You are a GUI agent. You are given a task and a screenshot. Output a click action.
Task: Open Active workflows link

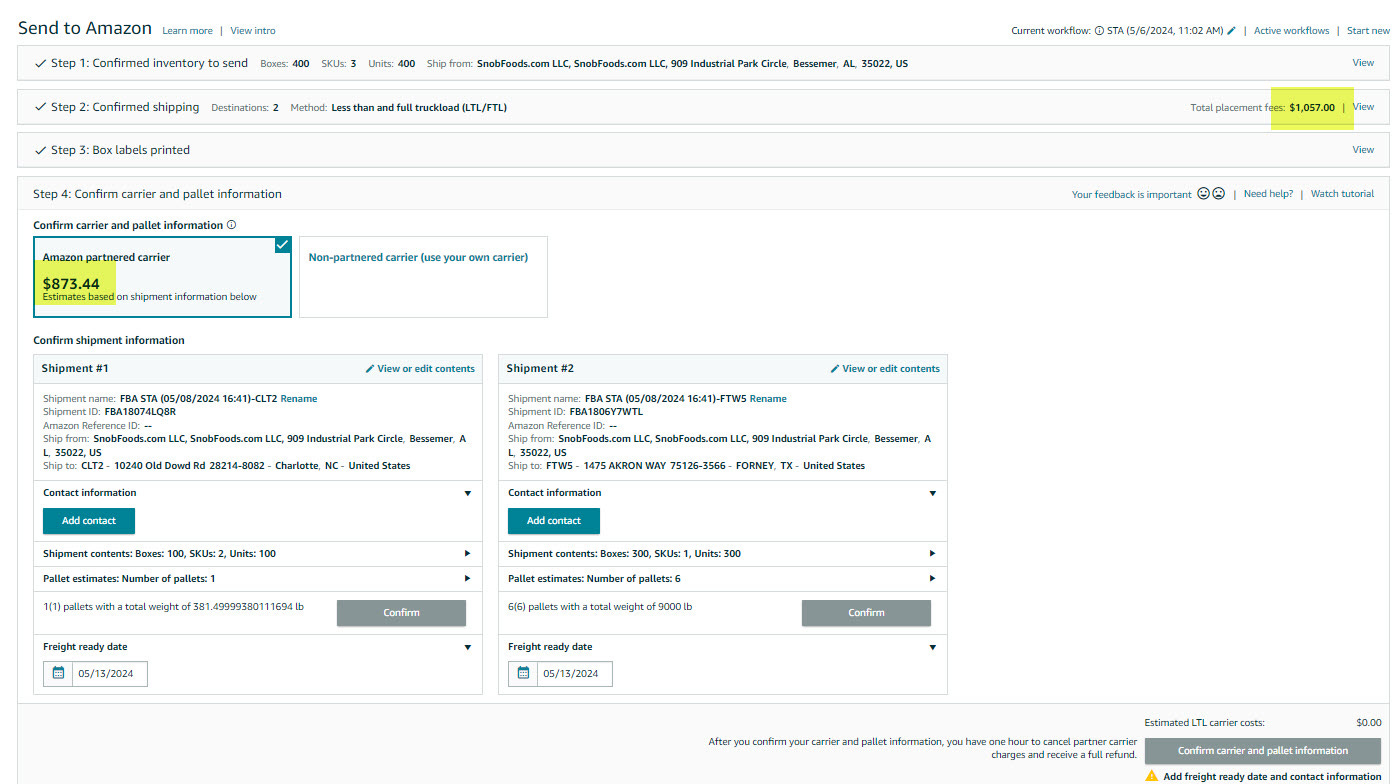coord(1292,31)
